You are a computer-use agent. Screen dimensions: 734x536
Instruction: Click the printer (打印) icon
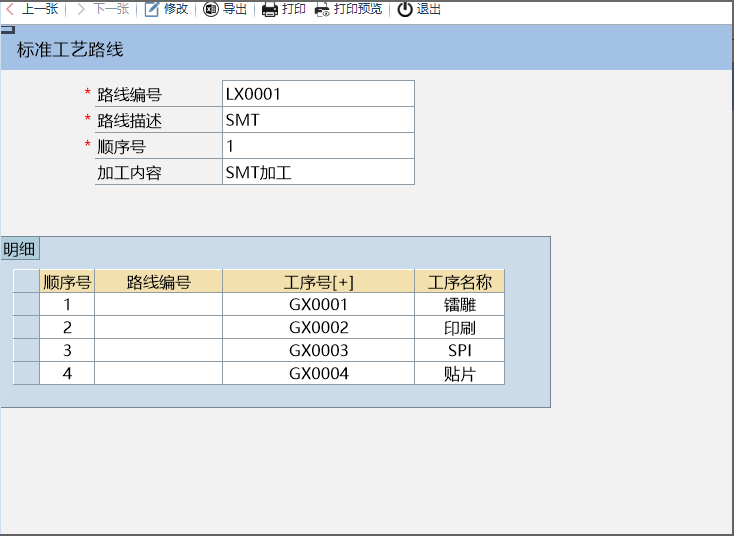click(270, 10)
